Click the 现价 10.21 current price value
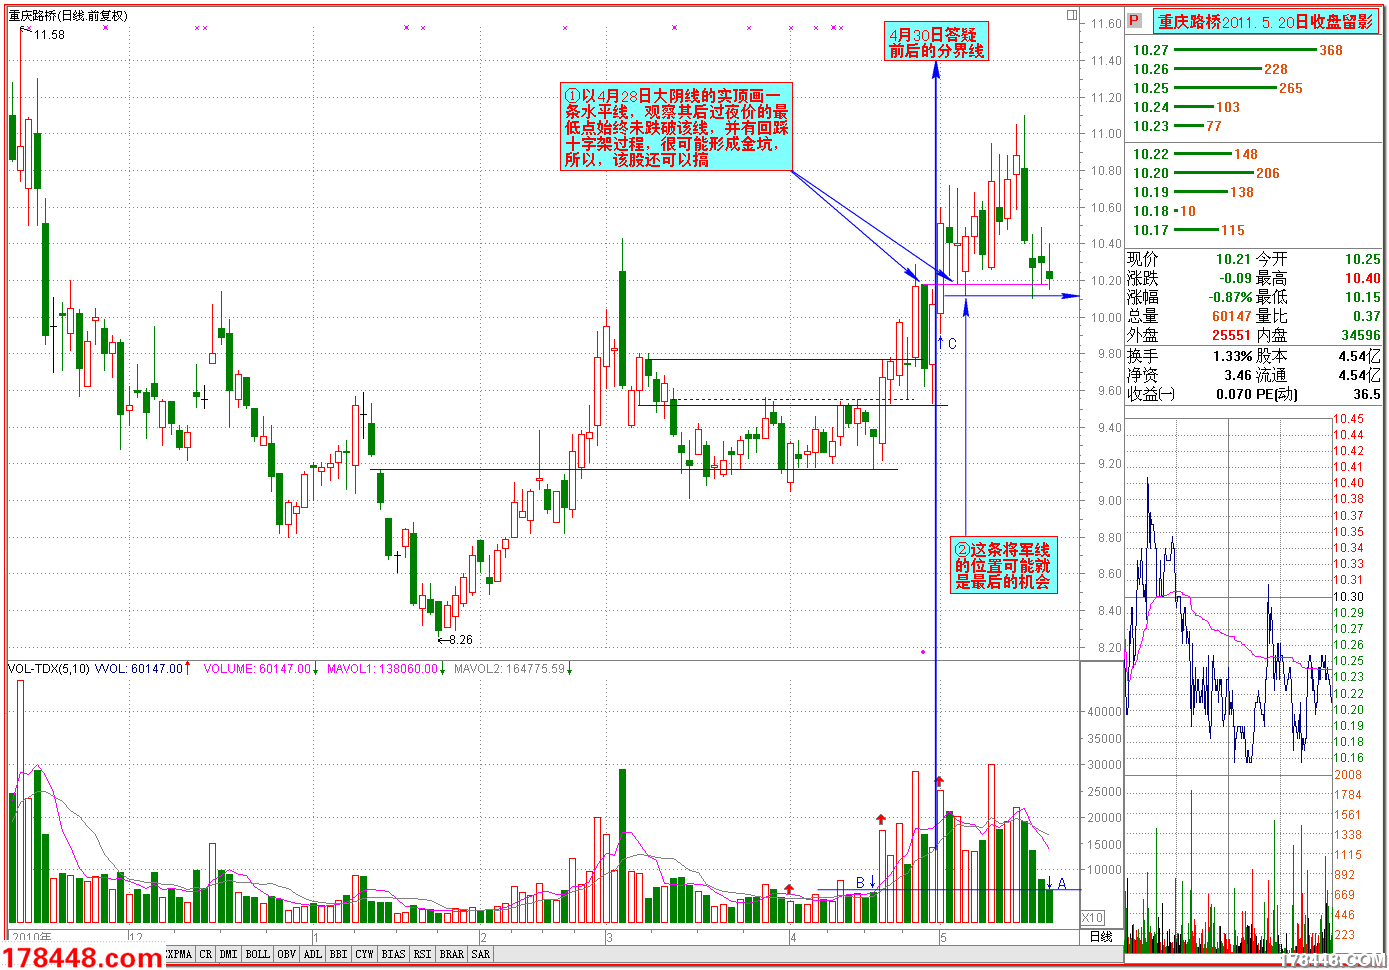Viewport: 1389px width, 970px height. coord(1233,259)
